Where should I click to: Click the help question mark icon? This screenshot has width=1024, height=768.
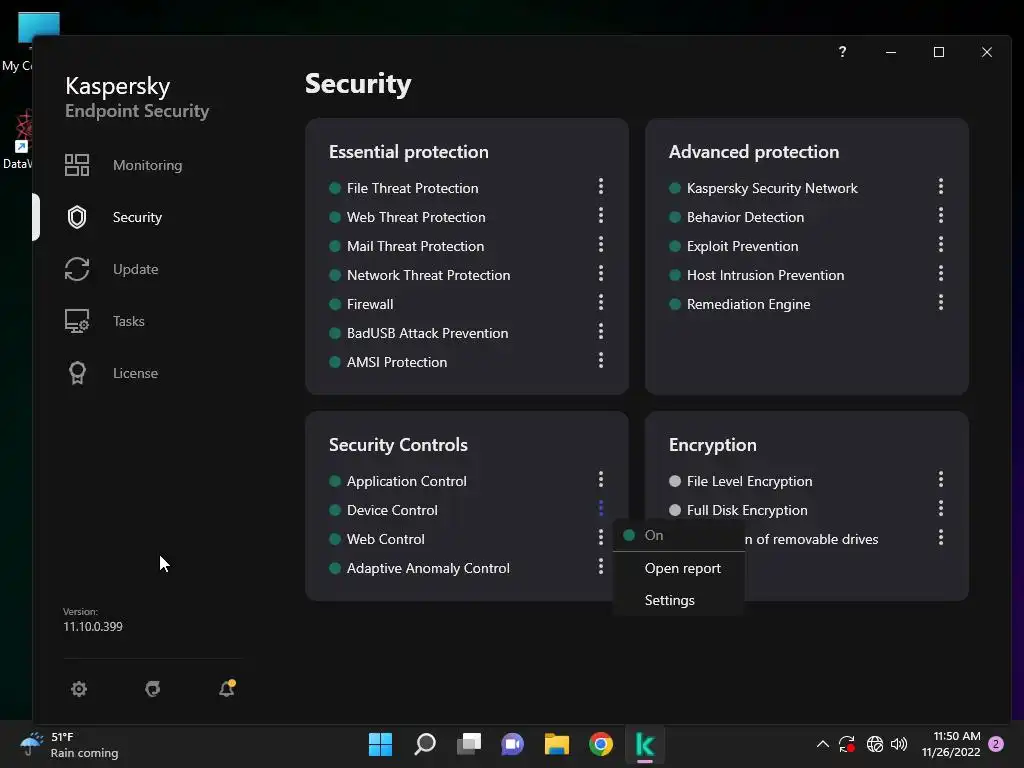pyautogui.click(x=842, y=52)
